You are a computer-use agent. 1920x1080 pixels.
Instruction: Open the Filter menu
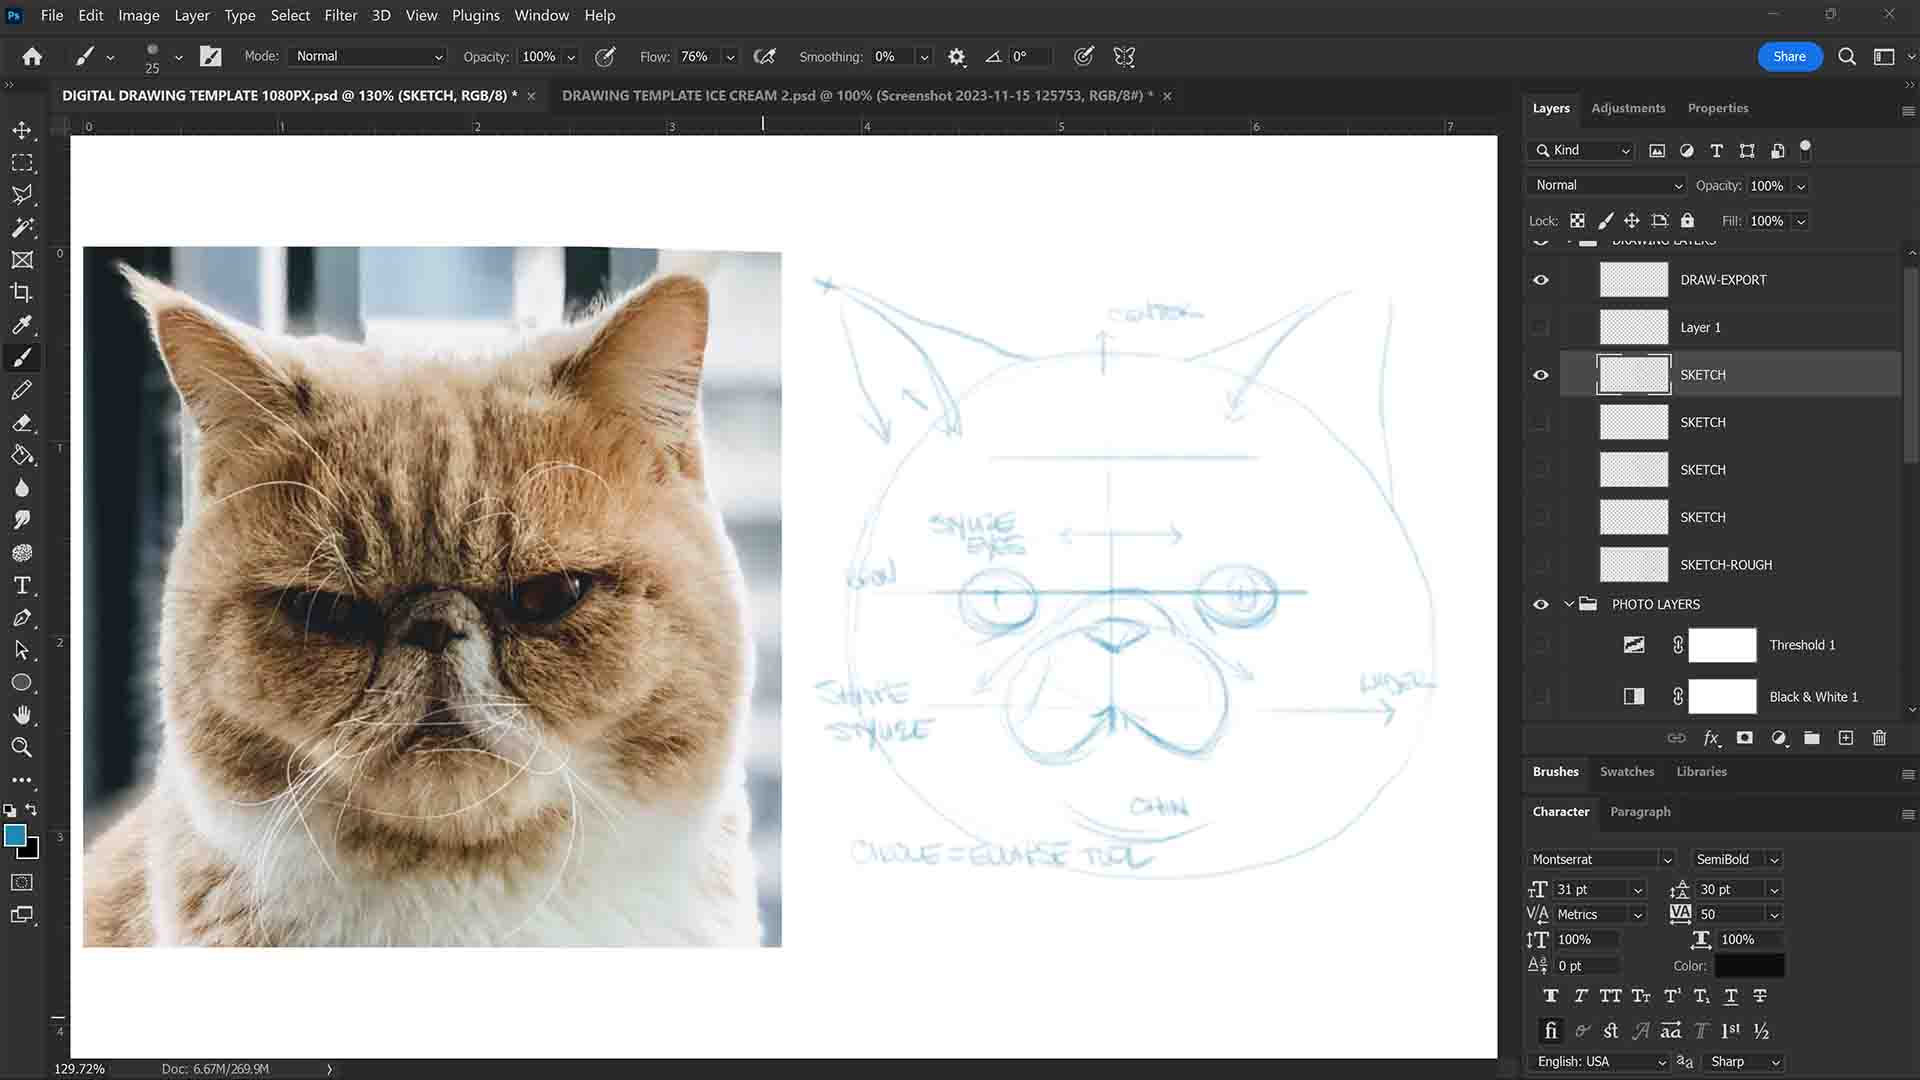[x=340, y=15]
